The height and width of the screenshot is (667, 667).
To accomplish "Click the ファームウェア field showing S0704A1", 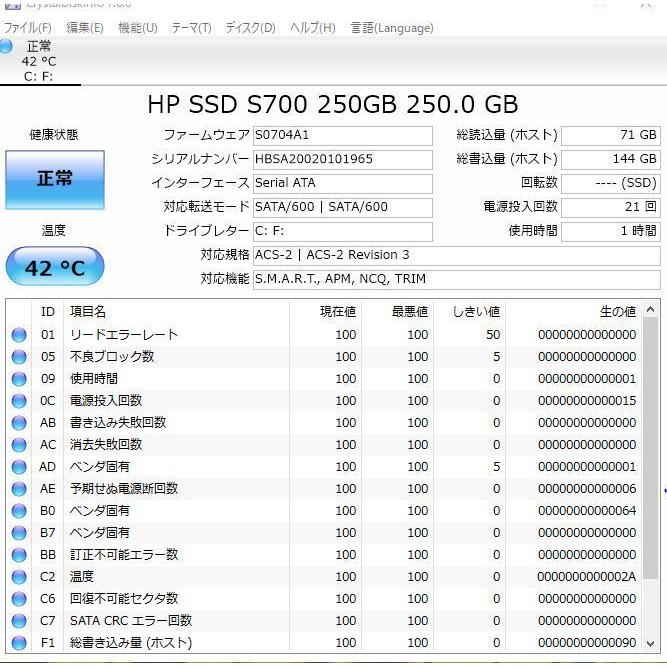I will coord(342,135).
